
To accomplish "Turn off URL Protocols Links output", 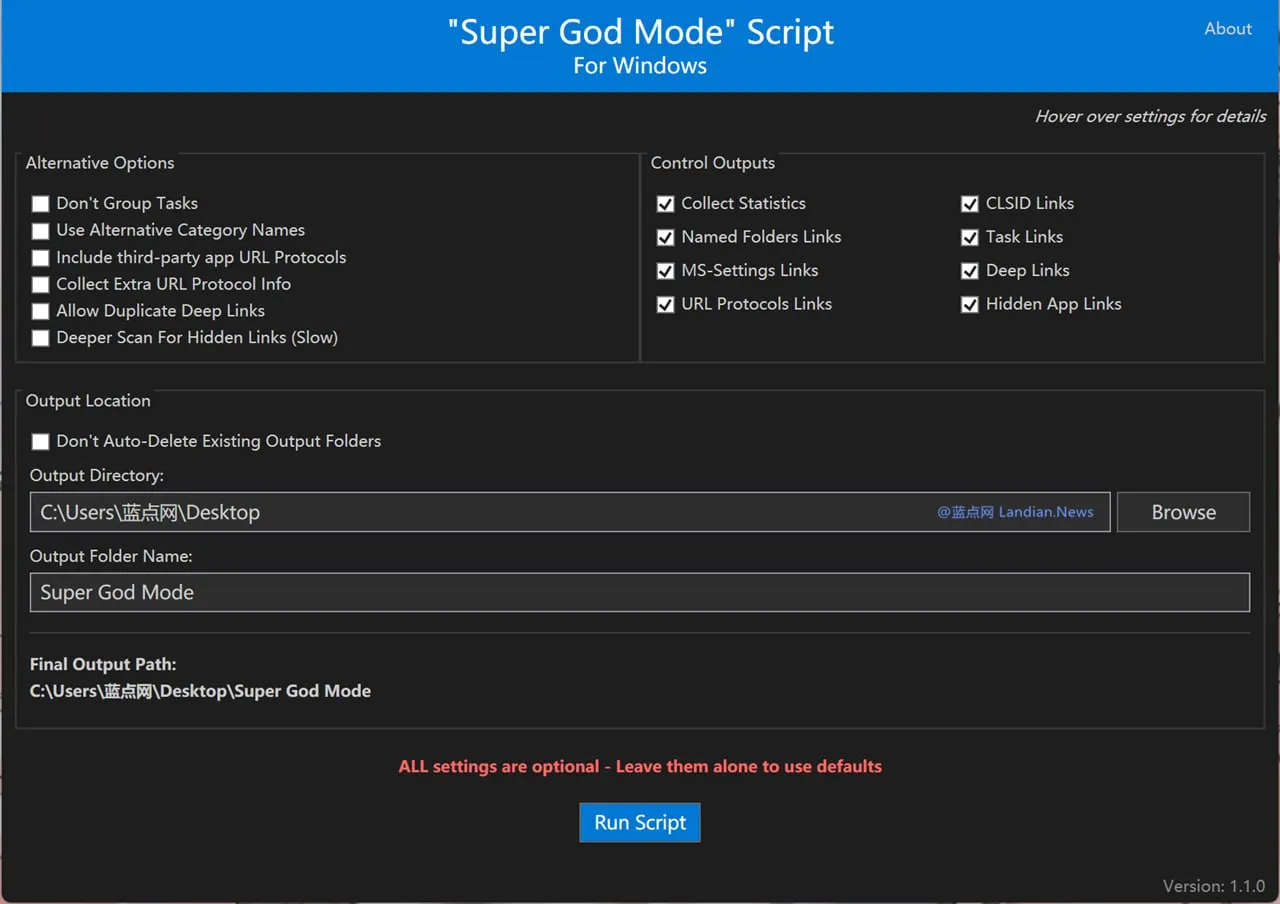I will [665, 305].
